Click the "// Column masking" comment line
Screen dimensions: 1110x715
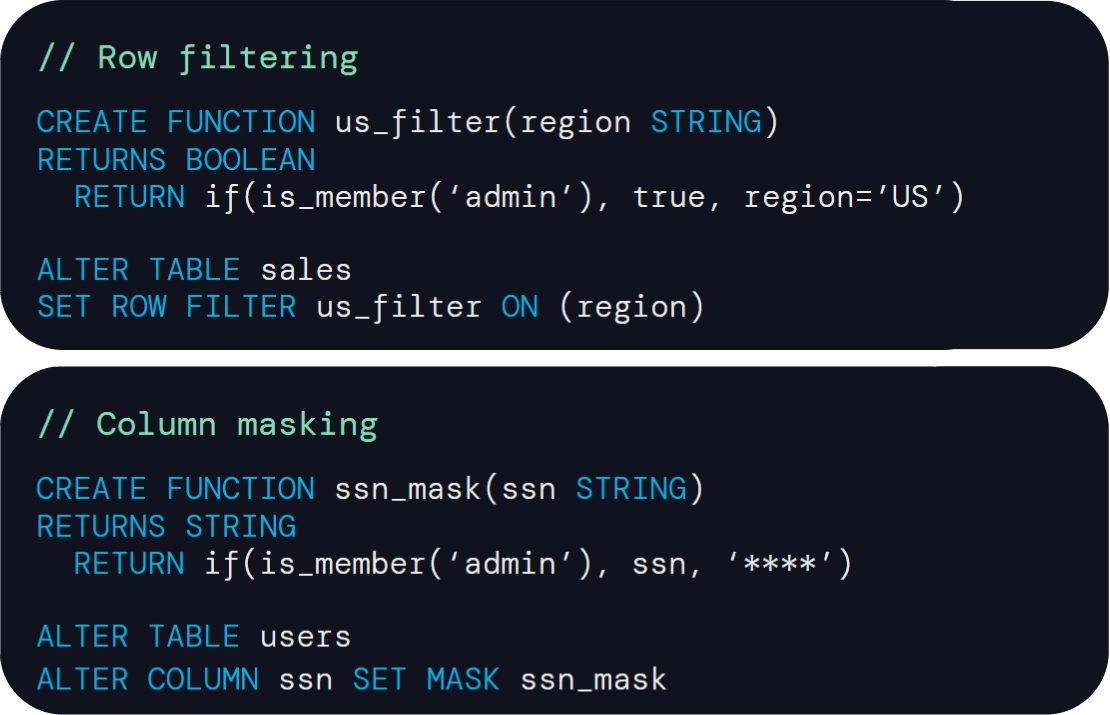207,425
